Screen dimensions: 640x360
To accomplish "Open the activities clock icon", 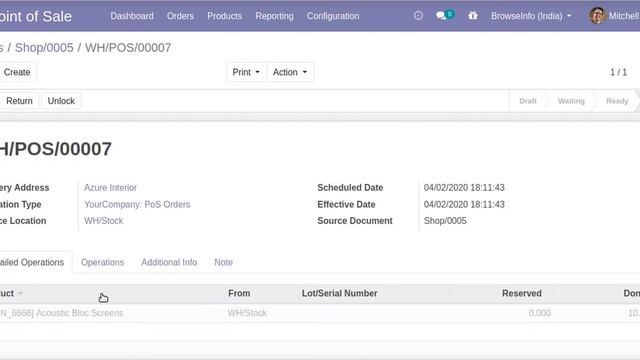I will point(418,16).
